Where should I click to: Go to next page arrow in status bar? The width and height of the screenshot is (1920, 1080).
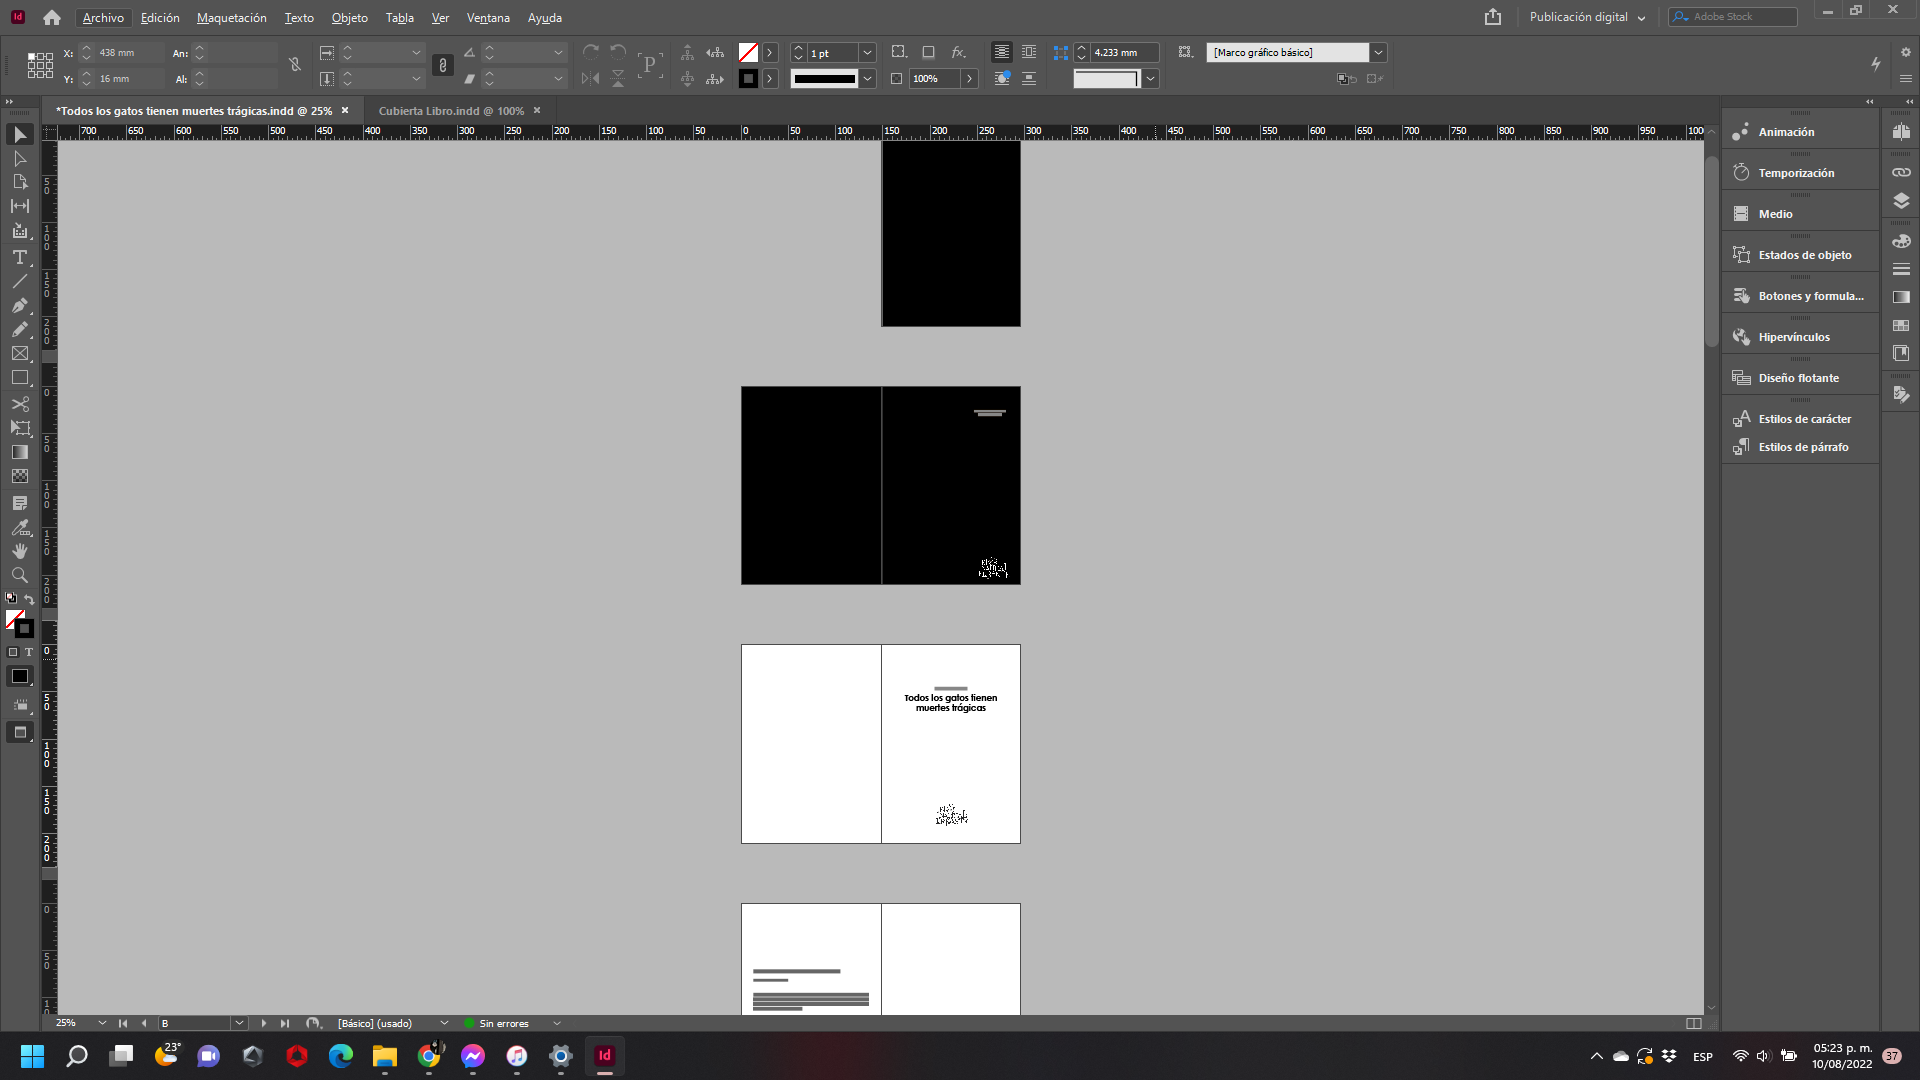tap(263, 1023)
